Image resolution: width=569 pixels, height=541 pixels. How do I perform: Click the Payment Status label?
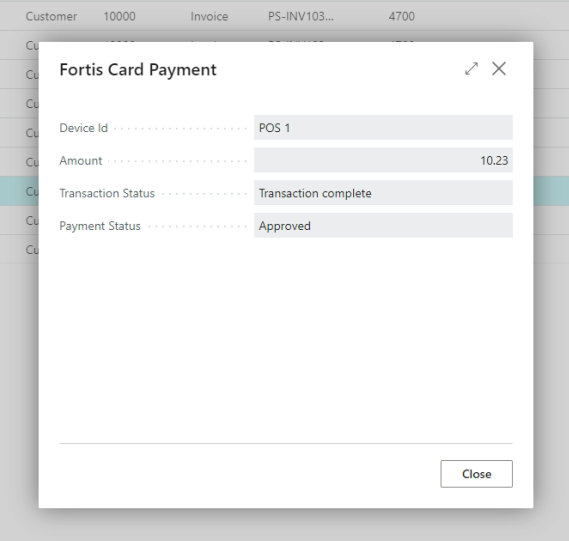(100, 226)
